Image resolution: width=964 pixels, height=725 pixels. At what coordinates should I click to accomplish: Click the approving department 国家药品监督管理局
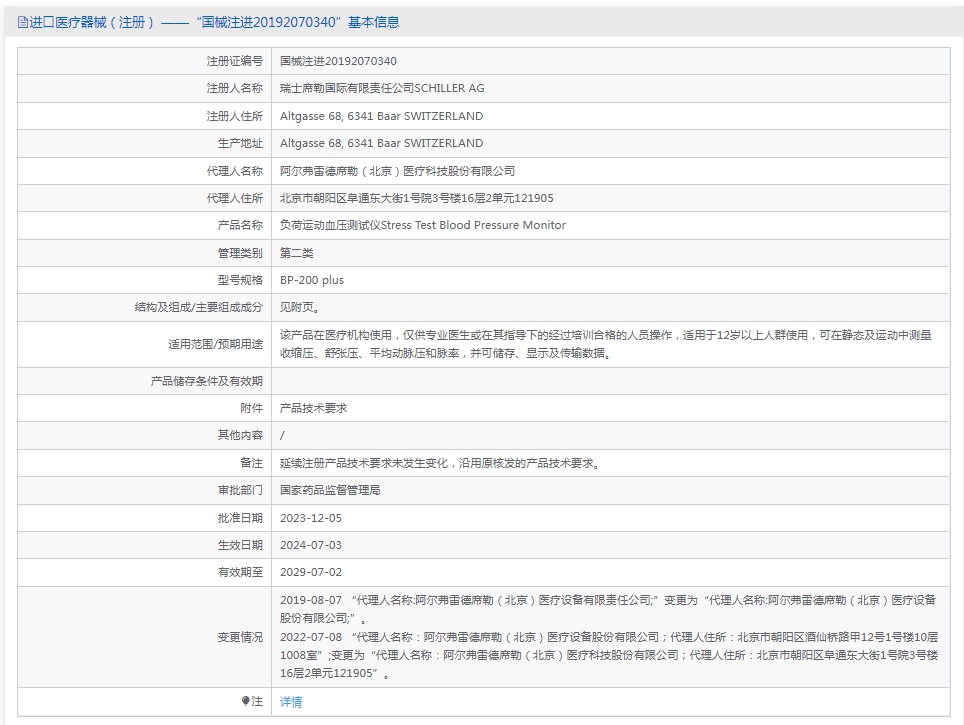coord(330,490)
